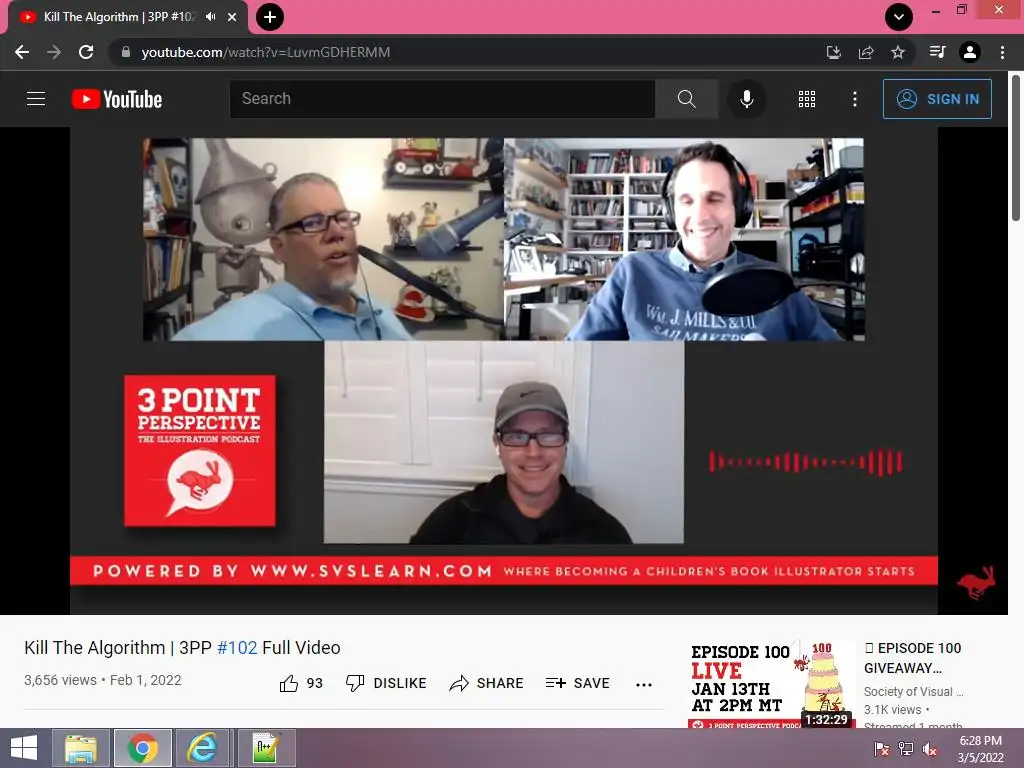Click the address bar lock icon
The image size is (1024, 768).
pos(126,52)
